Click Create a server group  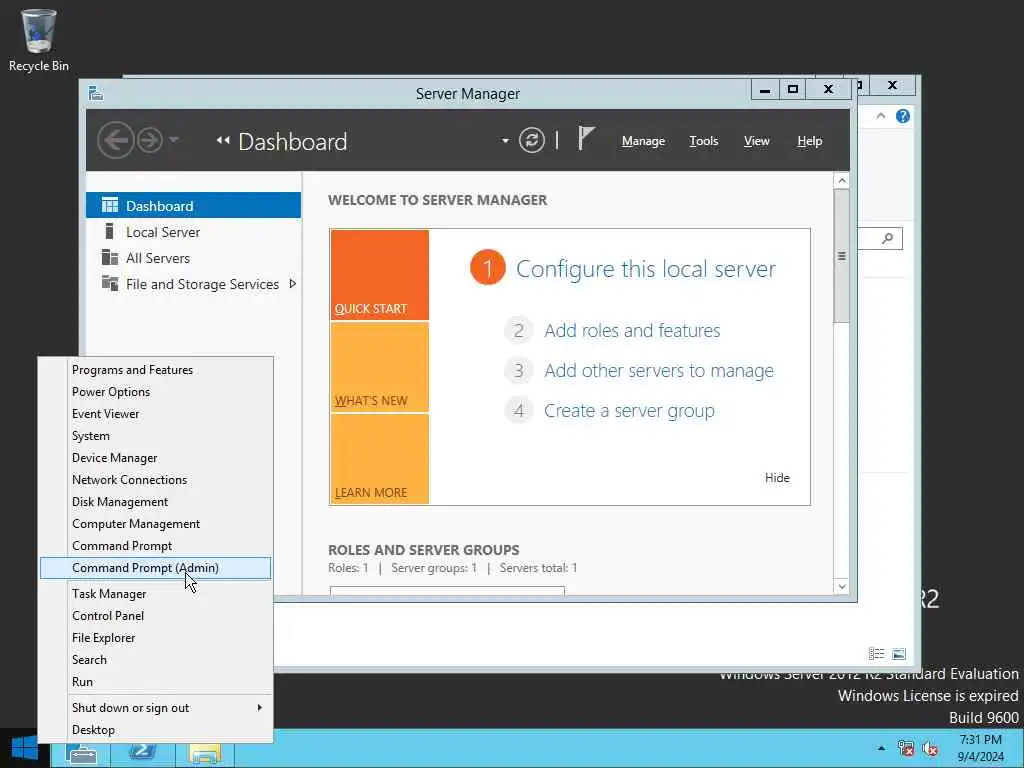(x=629, y=411)
